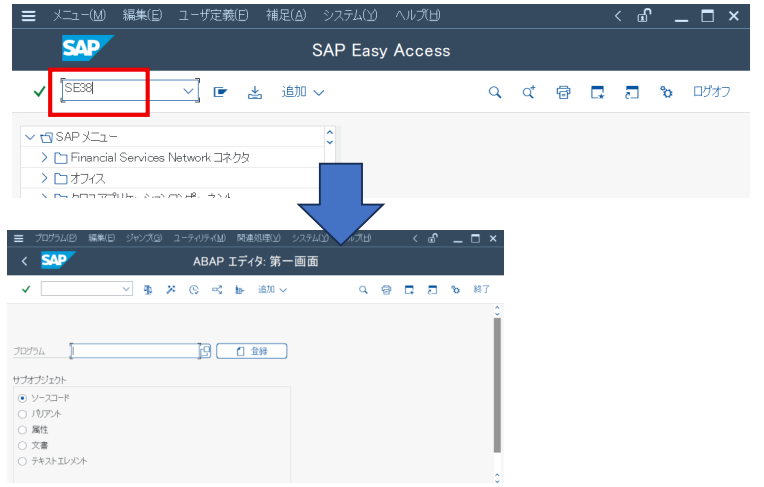Viewport: 764px width, 487px height.
Task: Open the settings gear icon in Easy Access toolbar
Action: 666,92
